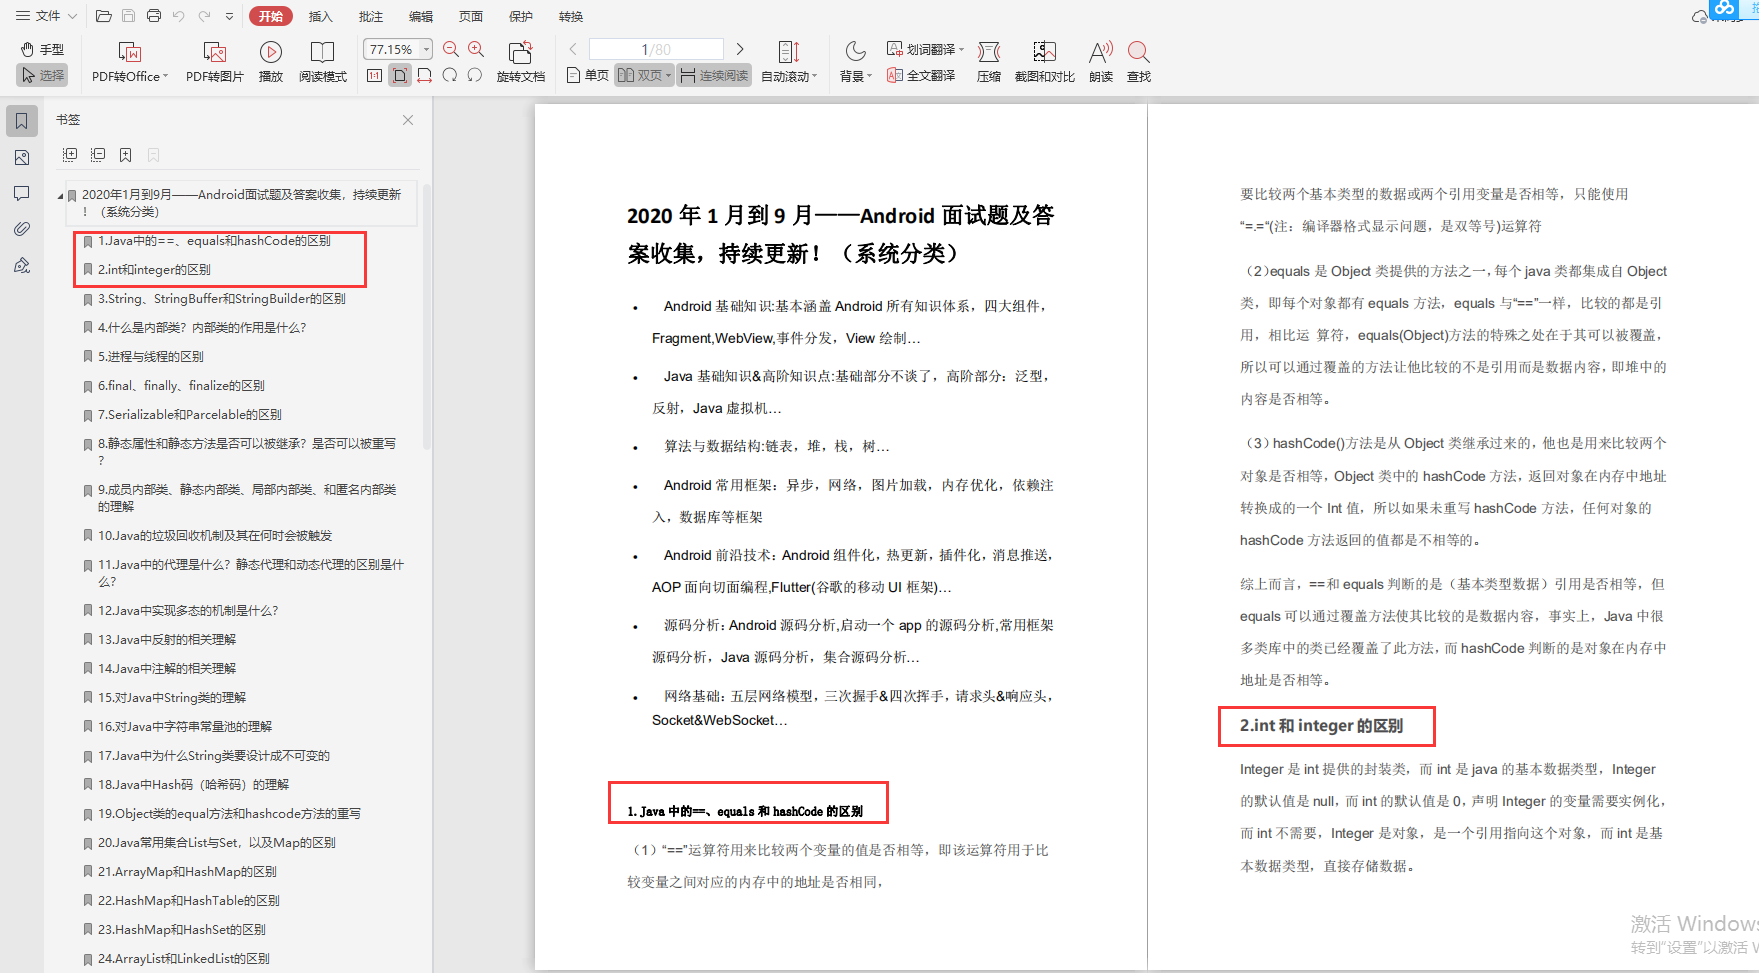This screenshot has width=1759, height=973.
Task: Select the fit page icon
Action: coord(399,75)
